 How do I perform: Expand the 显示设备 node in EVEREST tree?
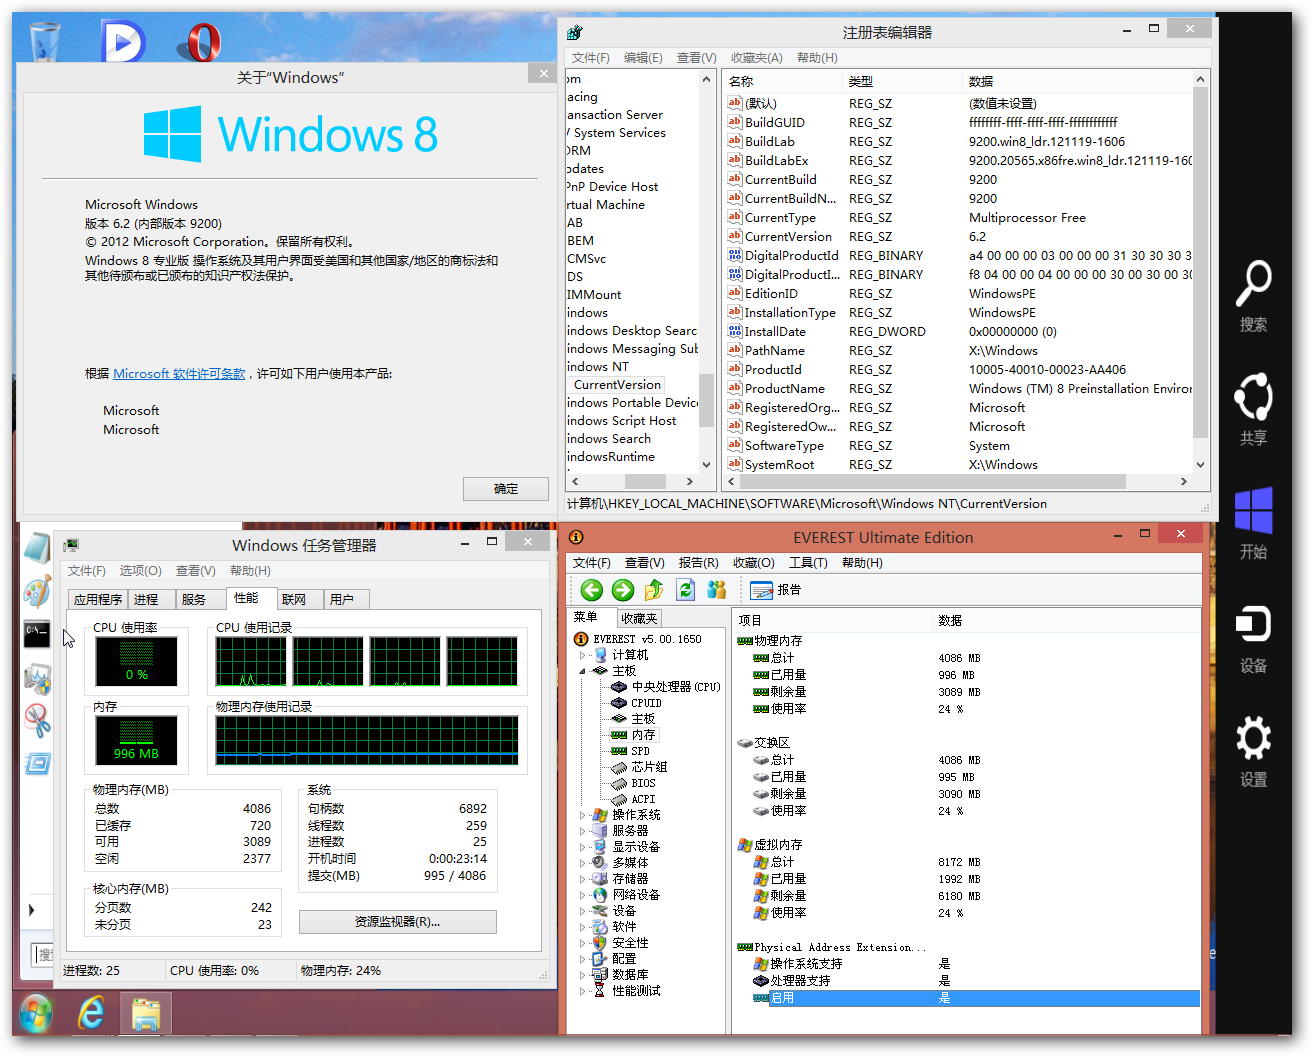582,847
